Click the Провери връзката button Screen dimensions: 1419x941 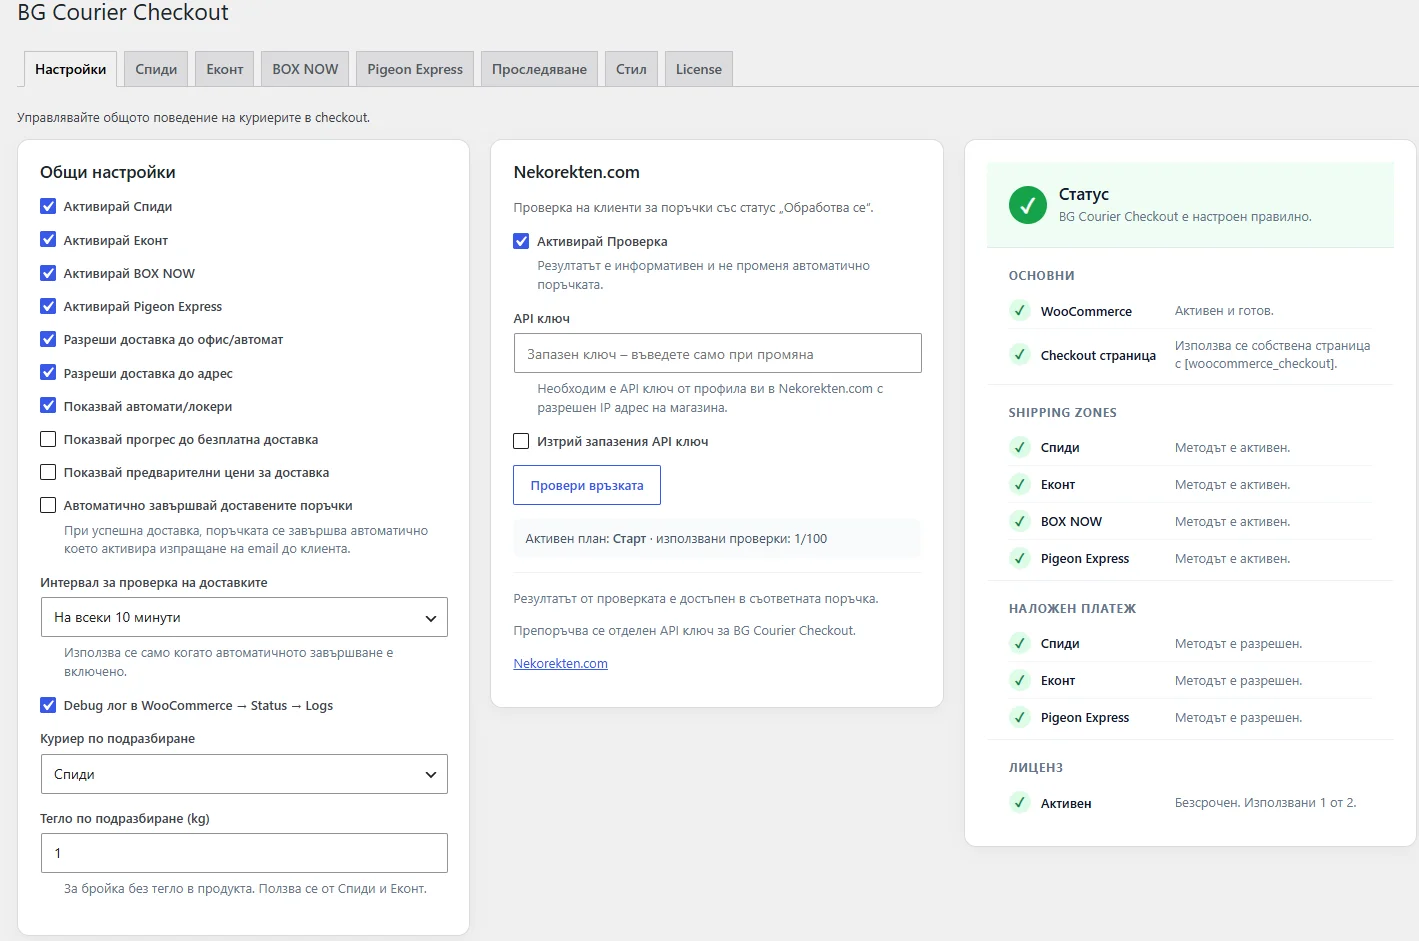click(x=587, y=485)
